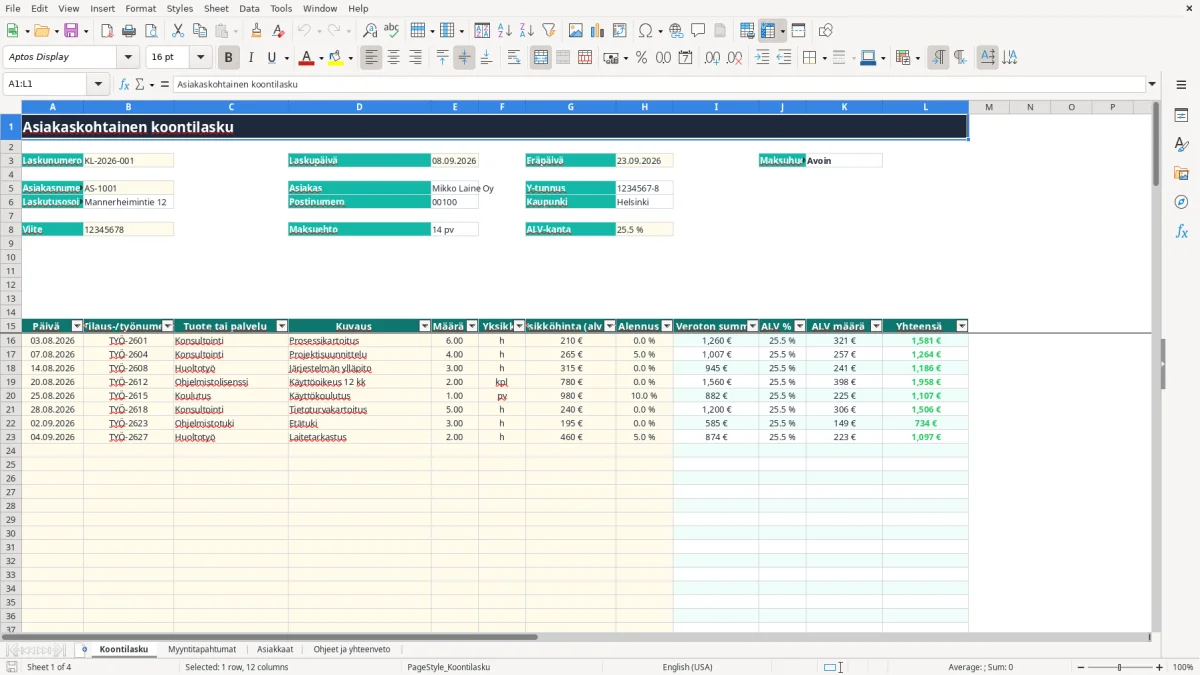
Task: Run the Spelling check icon
Action: click(x=392, y=31)
